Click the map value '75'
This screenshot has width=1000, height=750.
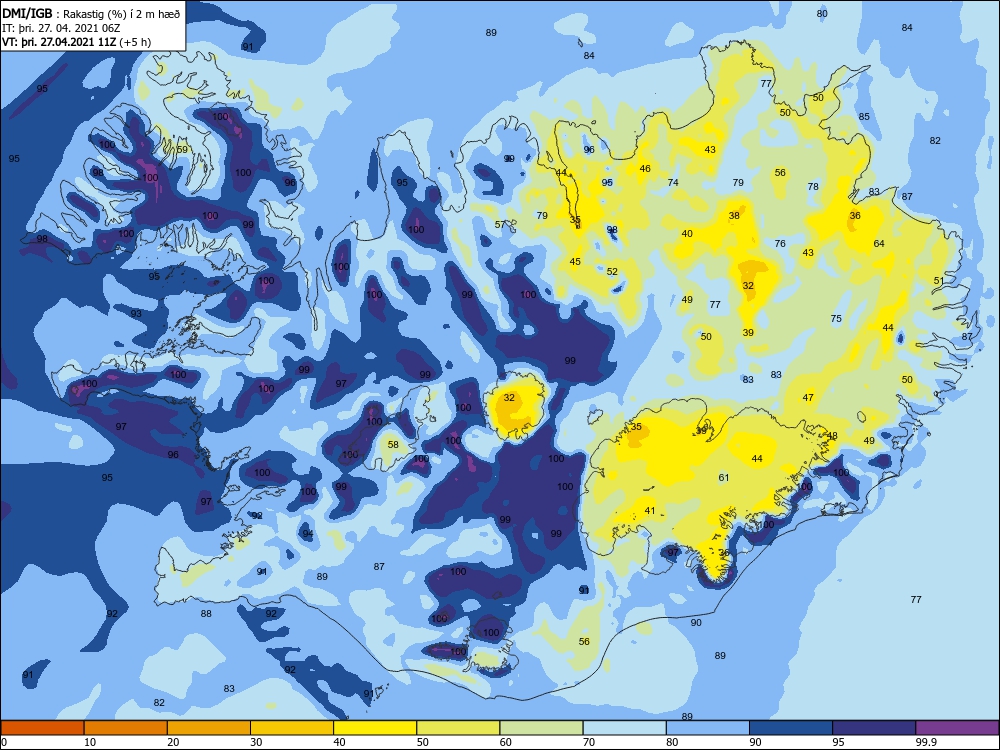click(x=836, y=319)
